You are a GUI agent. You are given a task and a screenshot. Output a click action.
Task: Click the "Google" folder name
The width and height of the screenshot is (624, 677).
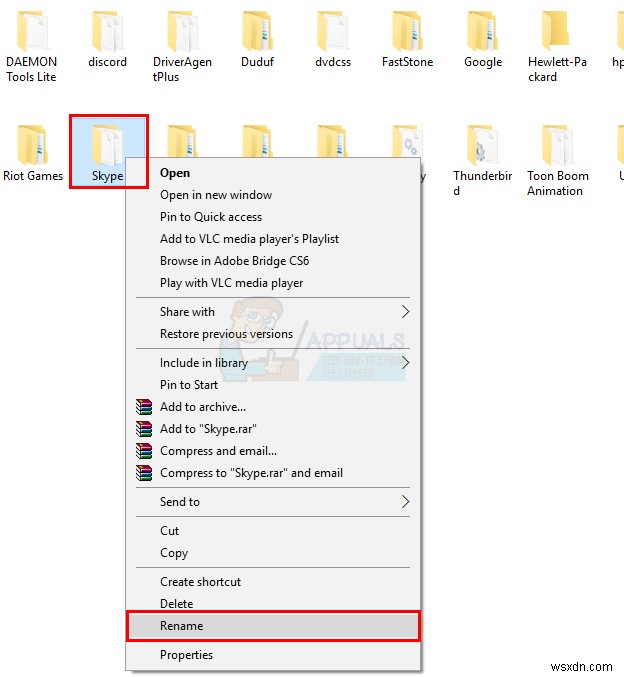(483, 63)
